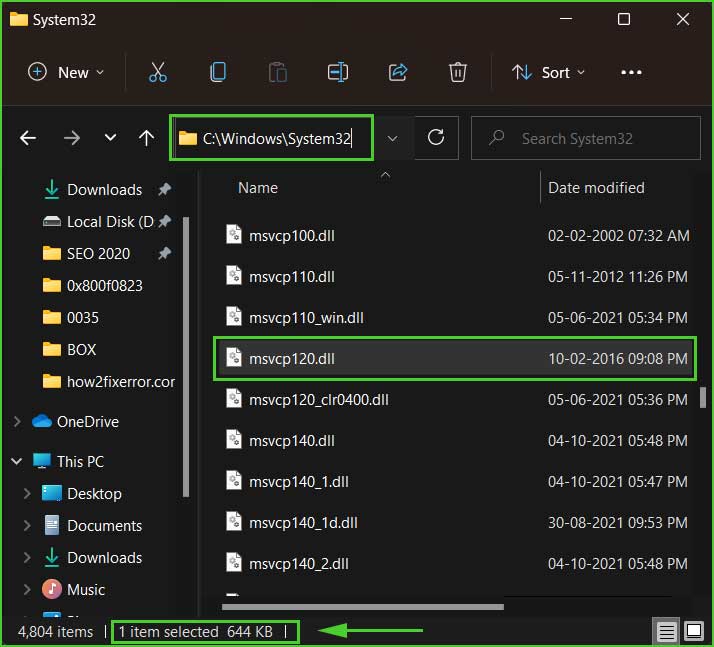Select the msvcp140_1d.dll file
Screen dimensions: 714x647
tap(303, 523)
